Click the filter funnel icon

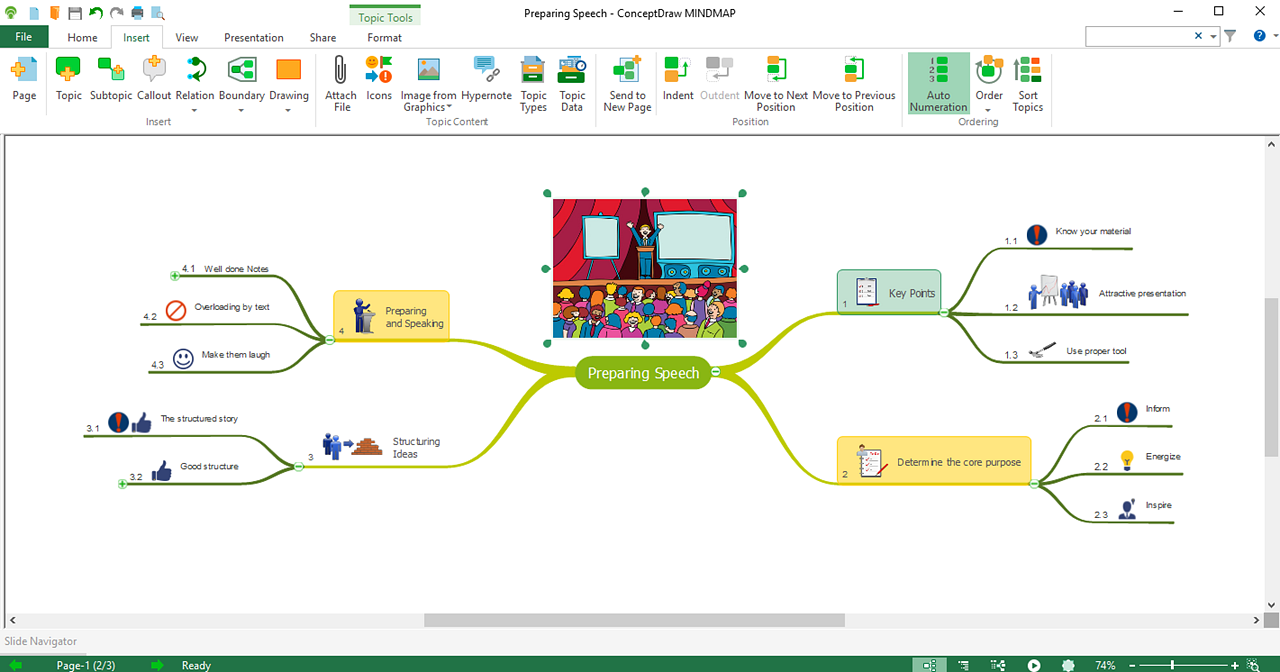[x=1230, y=36]
